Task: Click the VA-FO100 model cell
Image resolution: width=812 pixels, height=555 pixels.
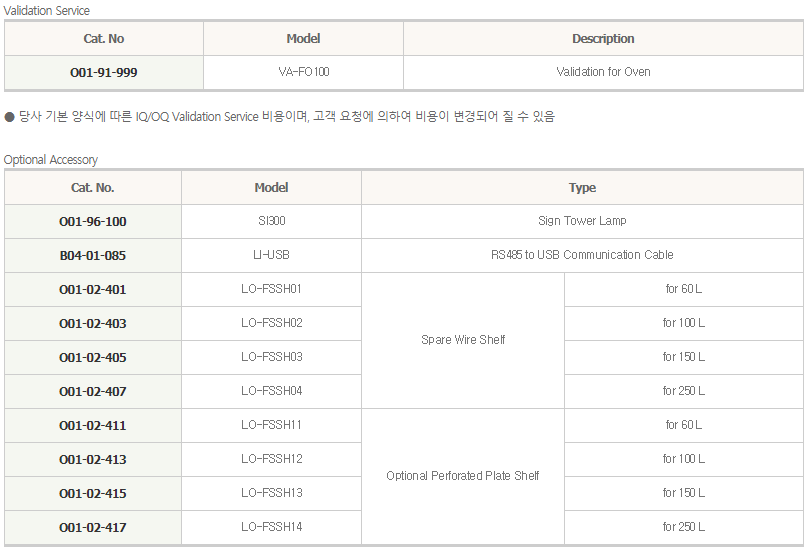Action: pos(304,72)
